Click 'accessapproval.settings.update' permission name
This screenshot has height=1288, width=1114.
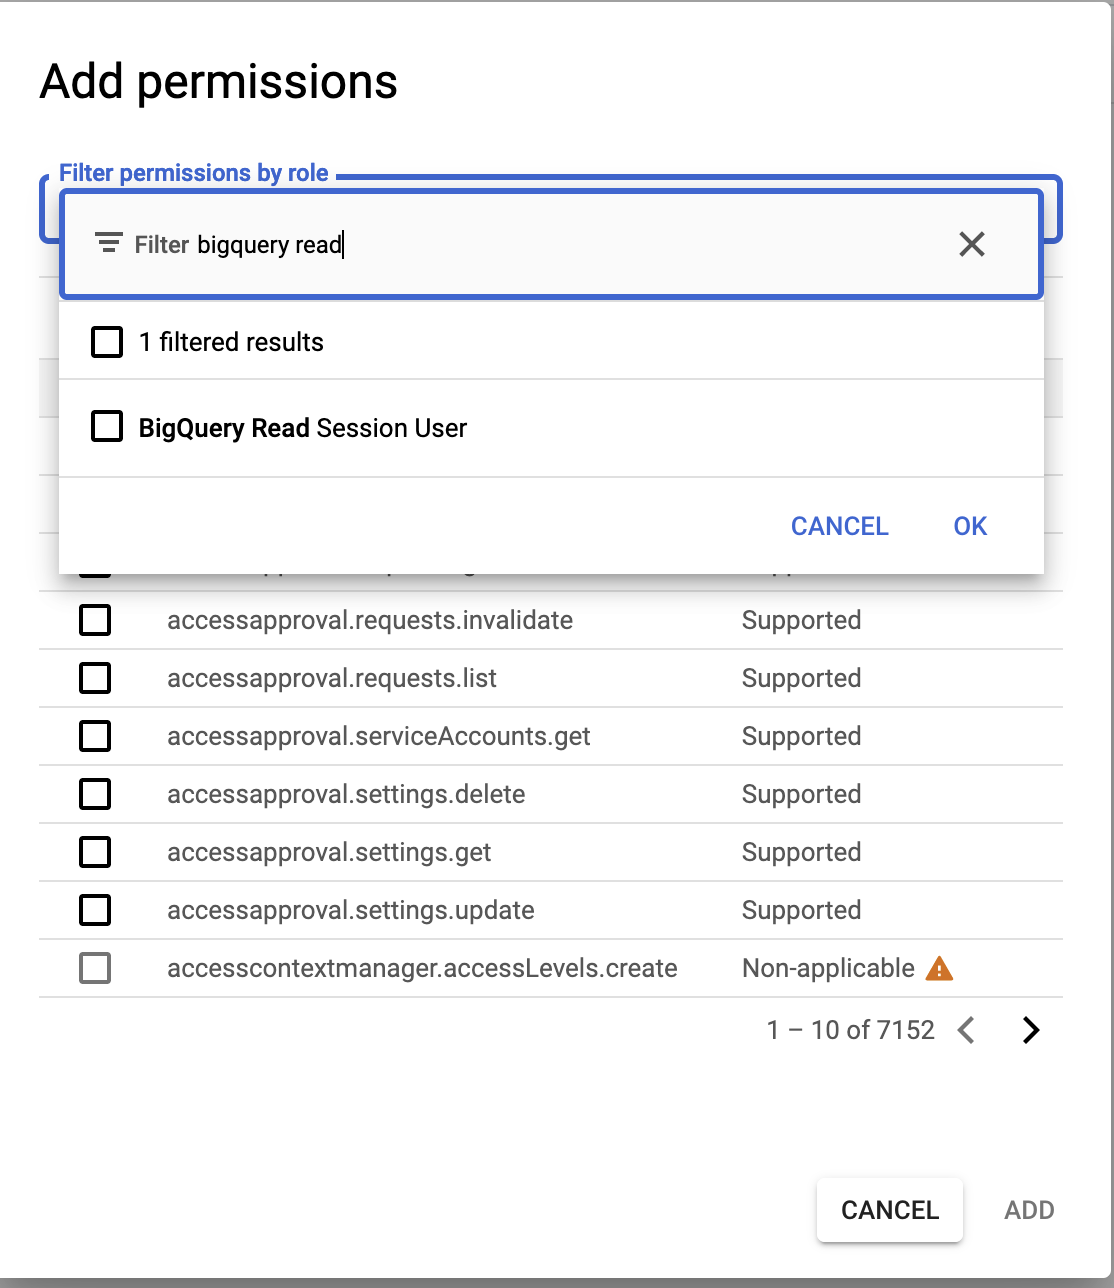(351, 910)
